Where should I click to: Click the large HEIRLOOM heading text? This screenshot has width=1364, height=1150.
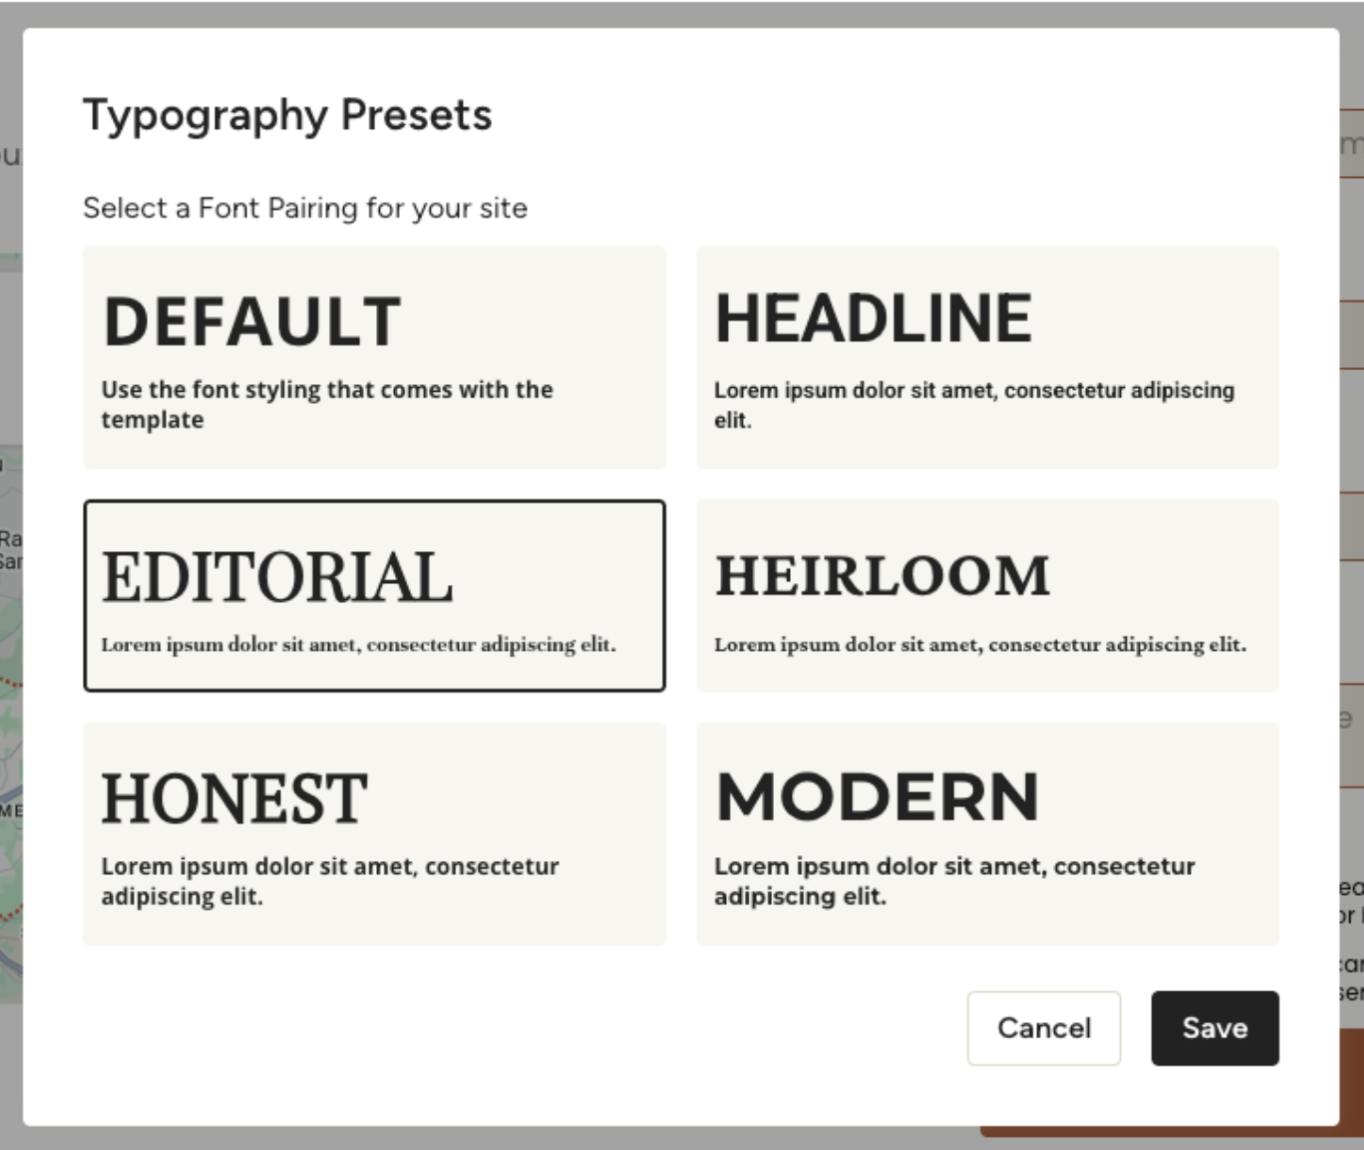882,576
